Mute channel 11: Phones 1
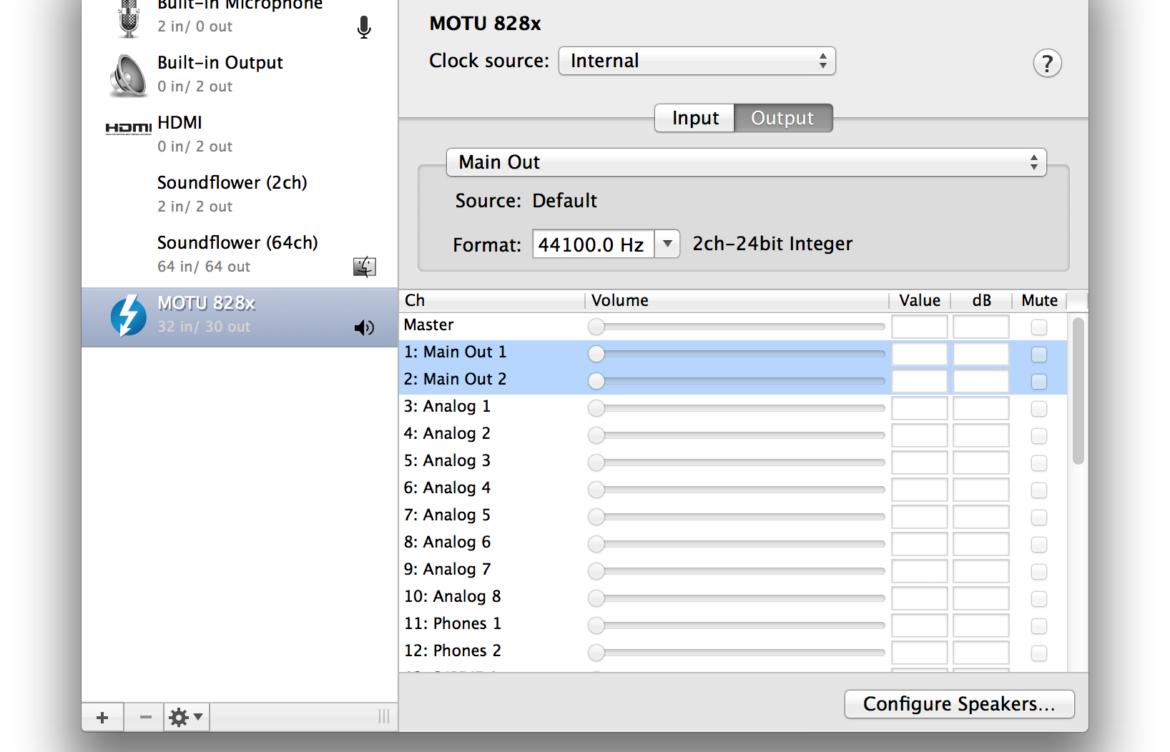 tap(1039, 626)
